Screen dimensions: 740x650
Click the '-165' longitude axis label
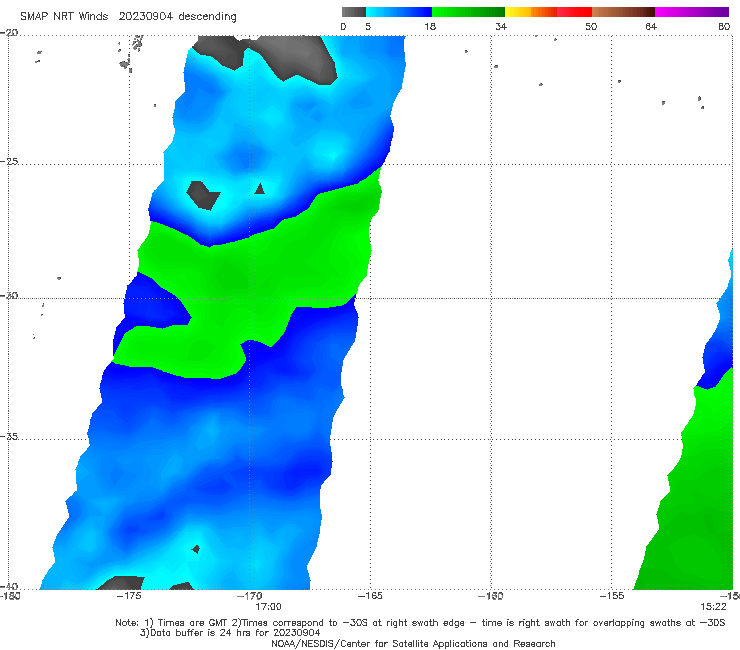click(370, 596)
